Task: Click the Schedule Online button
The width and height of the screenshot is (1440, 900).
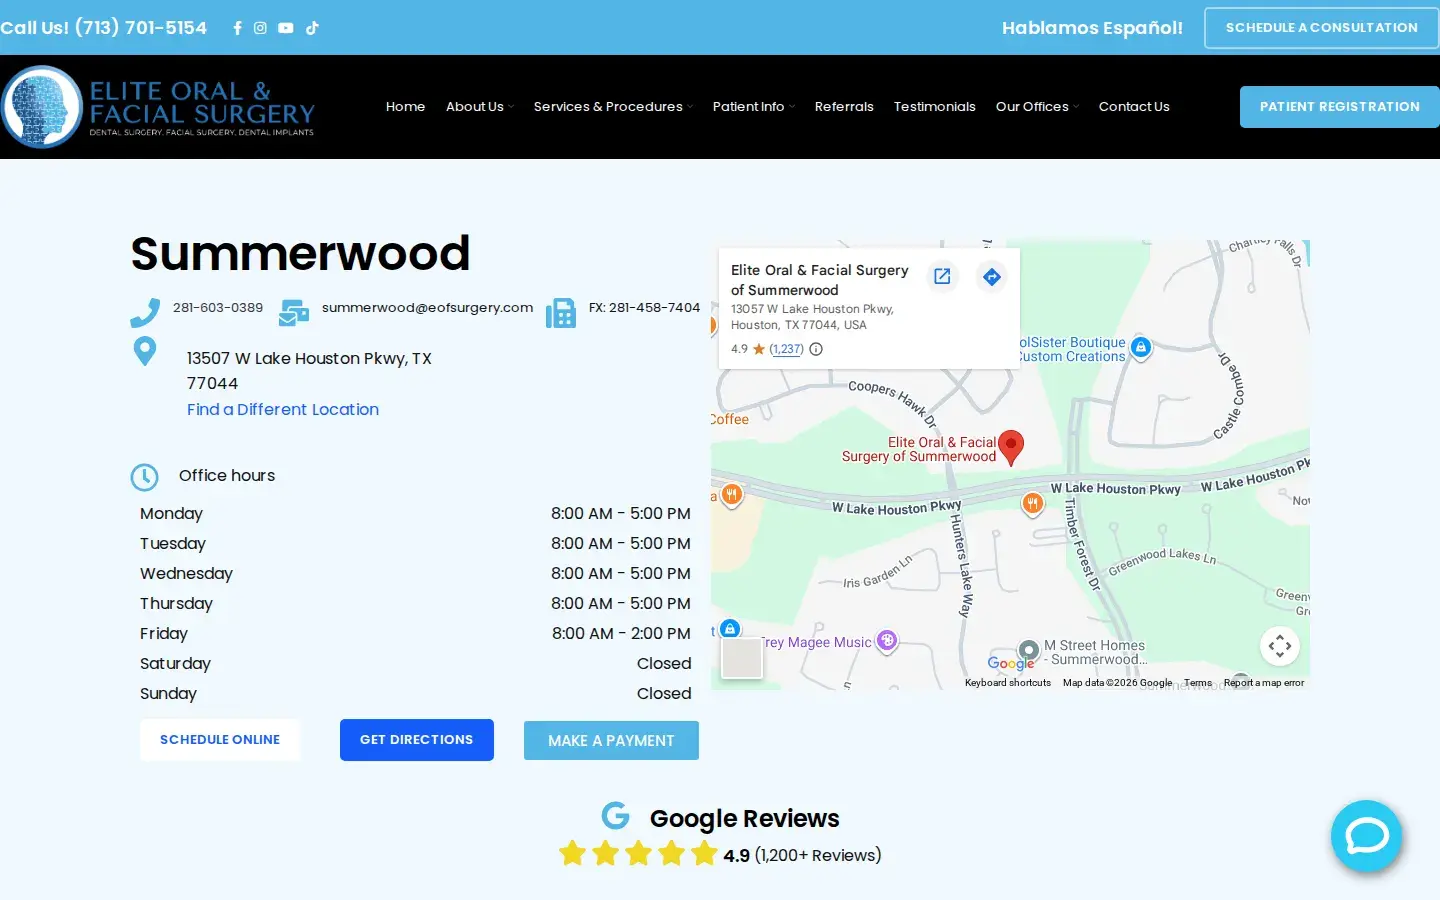Action: point(220,740)
